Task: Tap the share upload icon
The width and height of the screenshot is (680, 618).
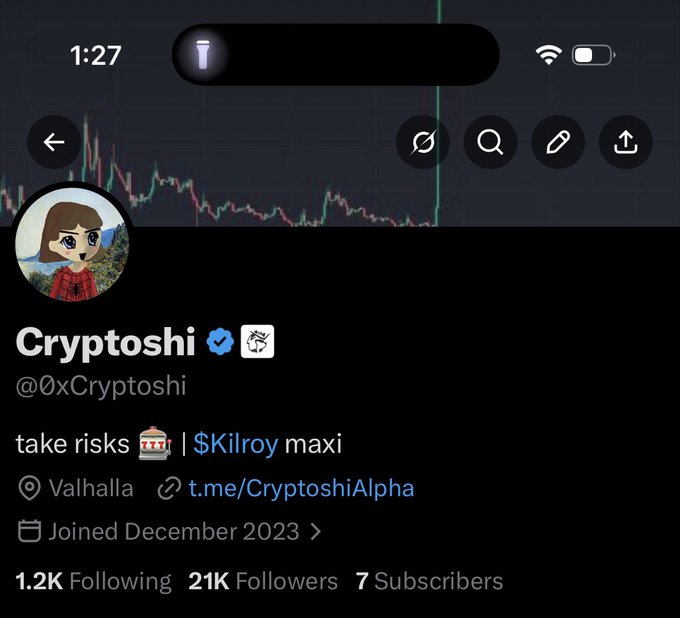Action: 626,143
